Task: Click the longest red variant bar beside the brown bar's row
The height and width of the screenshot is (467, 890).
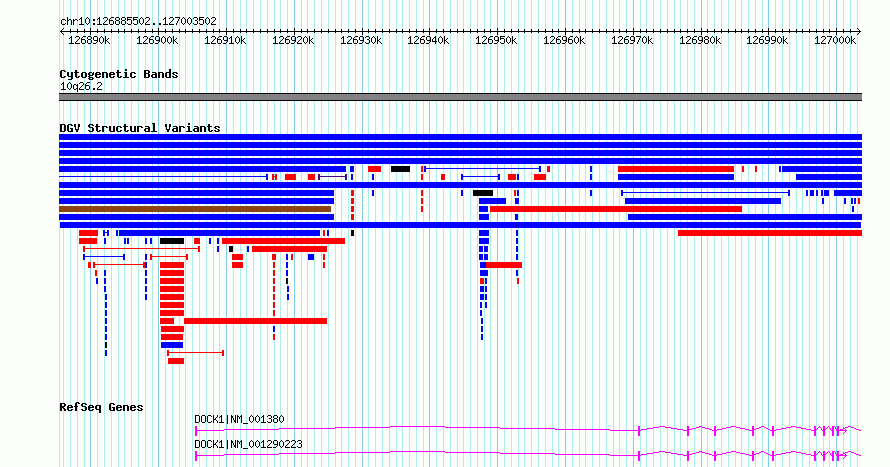Action: click(x=616, y=209)
